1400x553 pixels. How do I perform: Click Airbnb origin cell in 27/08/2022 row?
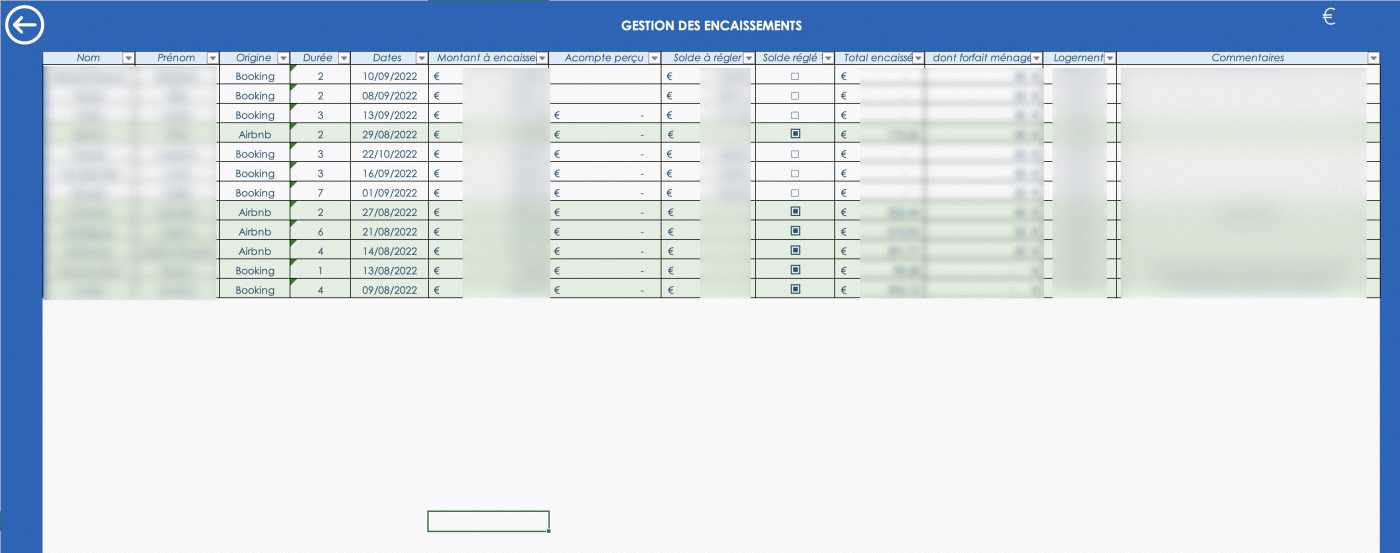pyautogui.click(x=255, y=212)
